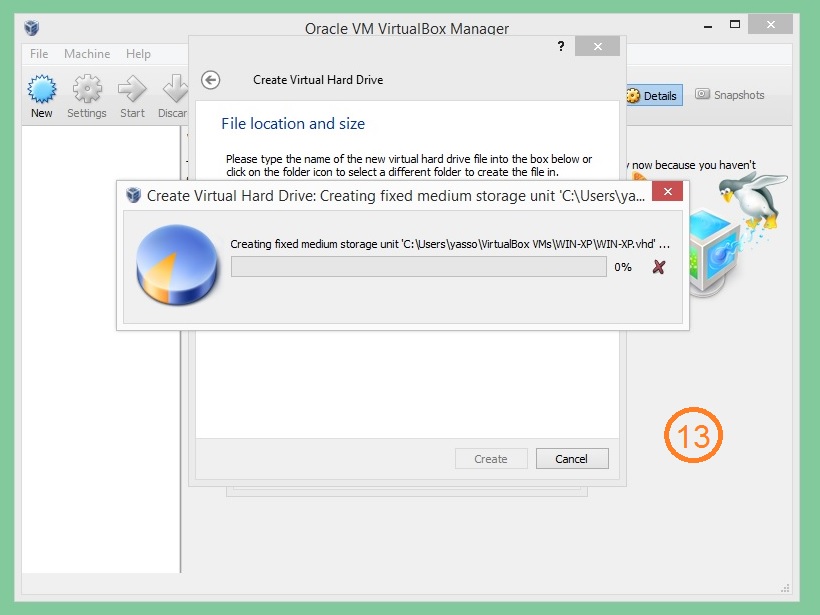Switch to the Snapshots view

pyautogui.click(x=730, y=95)
